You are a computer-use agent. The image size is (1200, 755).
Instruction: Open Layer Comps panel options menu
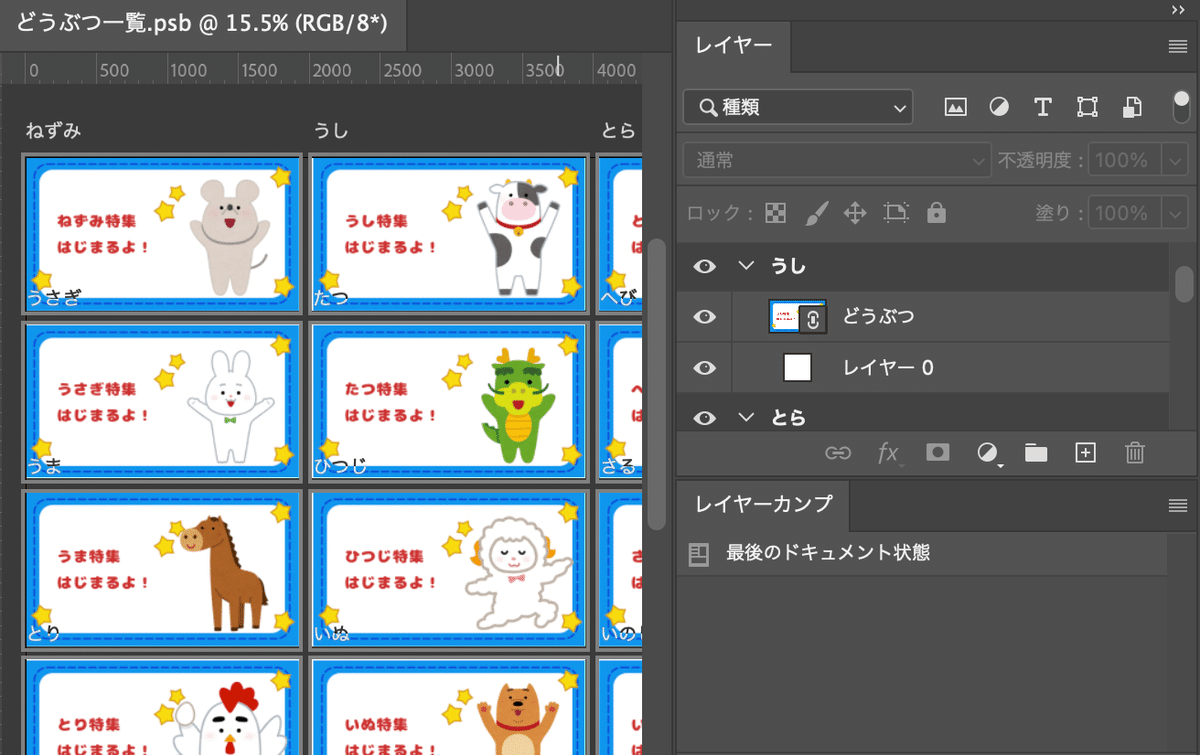point(1177,506)
